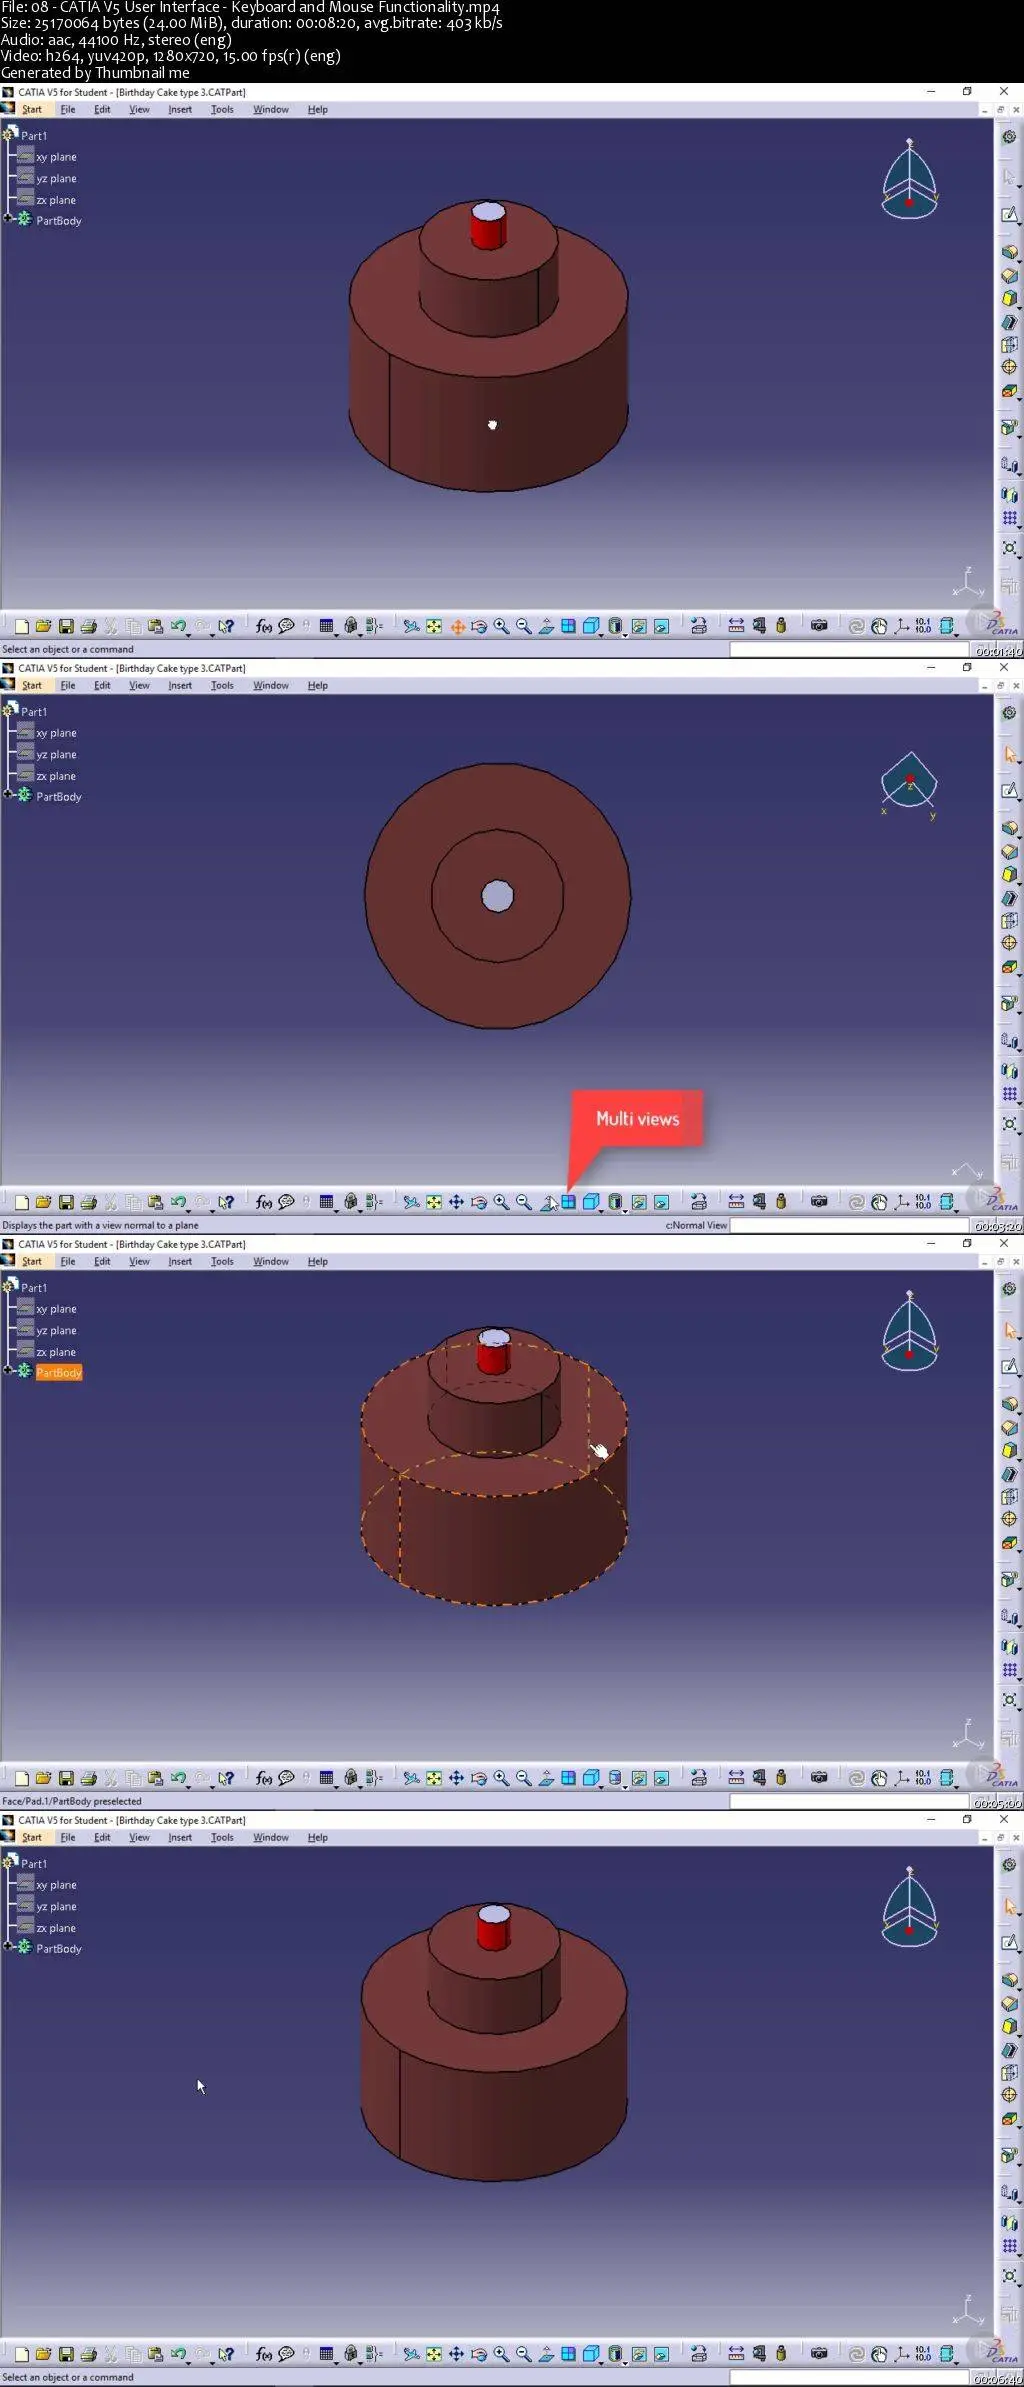This screenshot has height=2387, width=1024.
Task: Expand the highlighted PartBody node in the 00:05:00 frame
Action: click(x=8, y=1370)
